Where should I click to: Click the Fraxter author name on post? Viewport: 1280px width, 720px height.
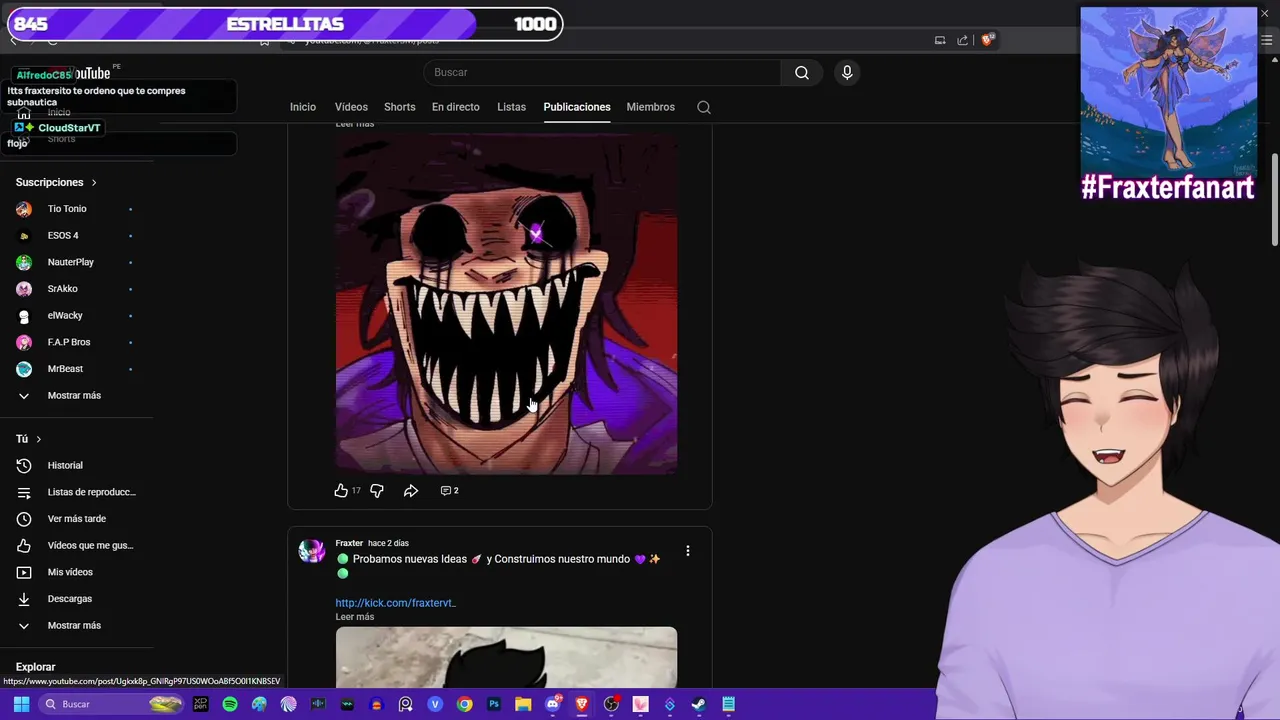pyautogui.click(x=349, y=543)
